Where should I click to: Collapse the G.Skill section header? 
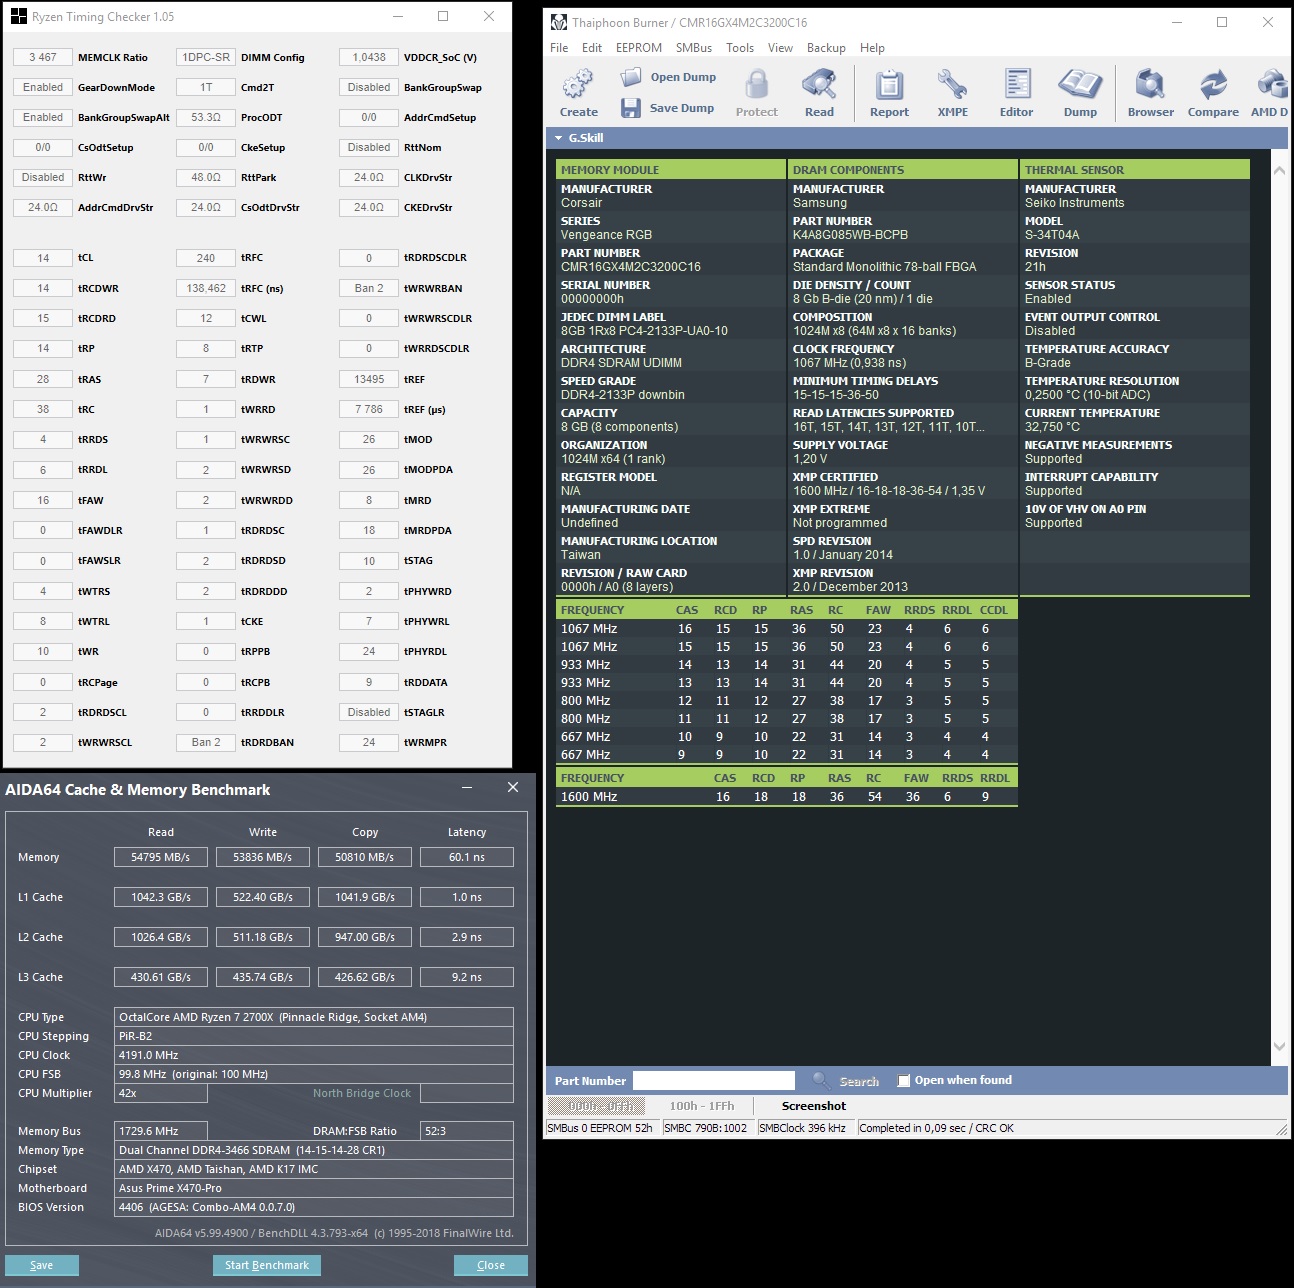(559, 138)
